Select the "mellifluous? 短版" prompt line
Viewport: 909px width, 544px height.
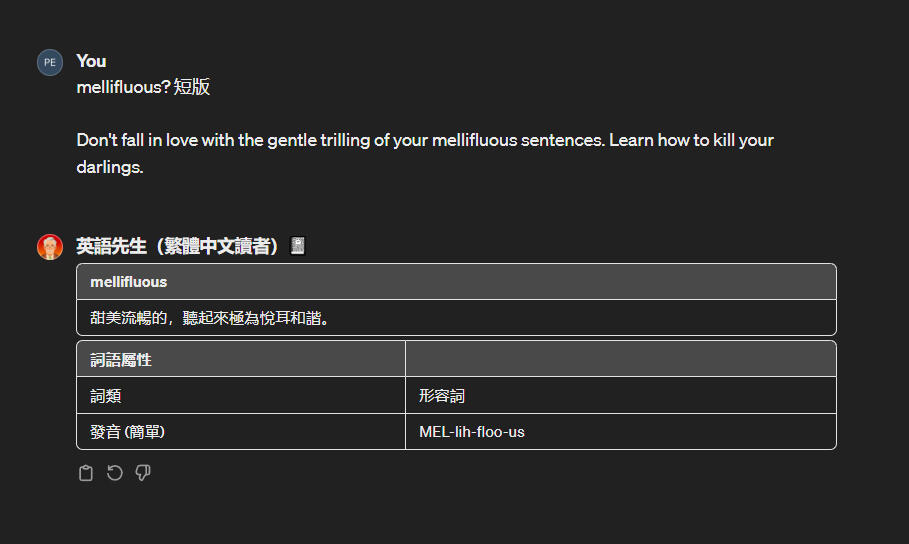tap(143, 88)
